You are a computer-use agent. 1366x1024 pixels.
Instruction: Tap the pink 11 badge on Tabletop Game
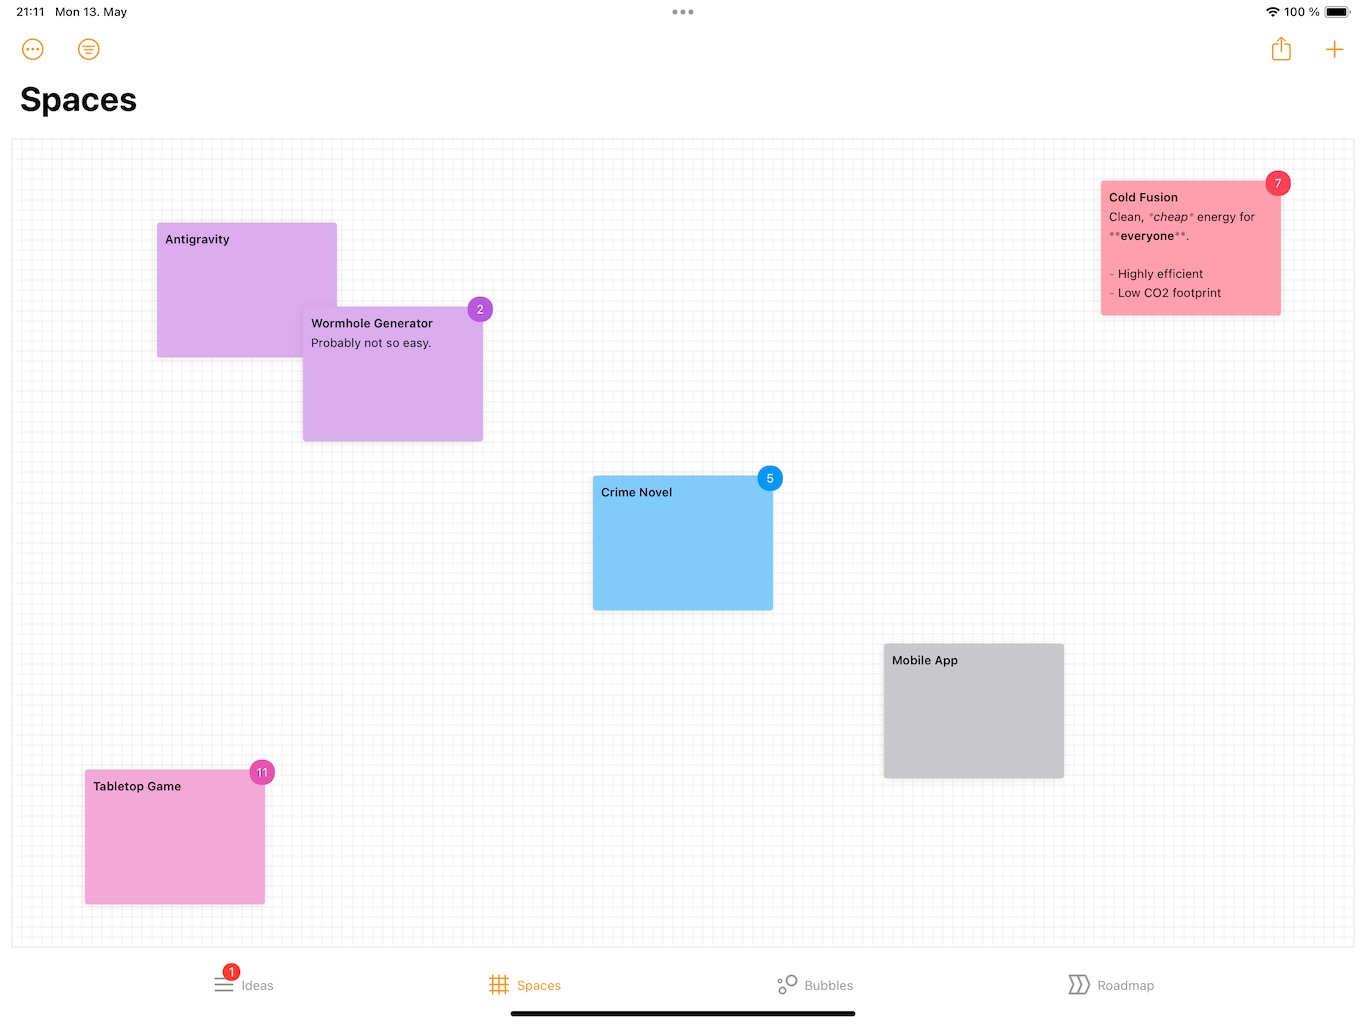tap(262, 773)
